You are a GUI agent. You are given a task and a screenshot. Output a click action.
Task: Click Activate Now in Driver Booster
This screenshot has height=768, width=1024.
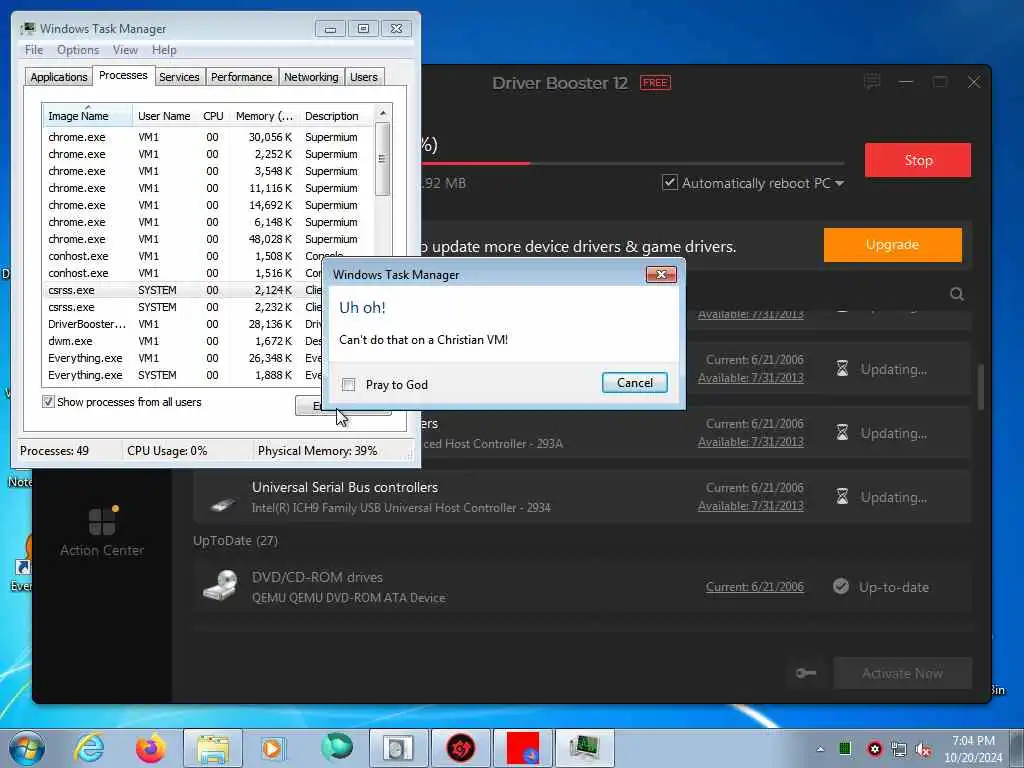point(902,673)
